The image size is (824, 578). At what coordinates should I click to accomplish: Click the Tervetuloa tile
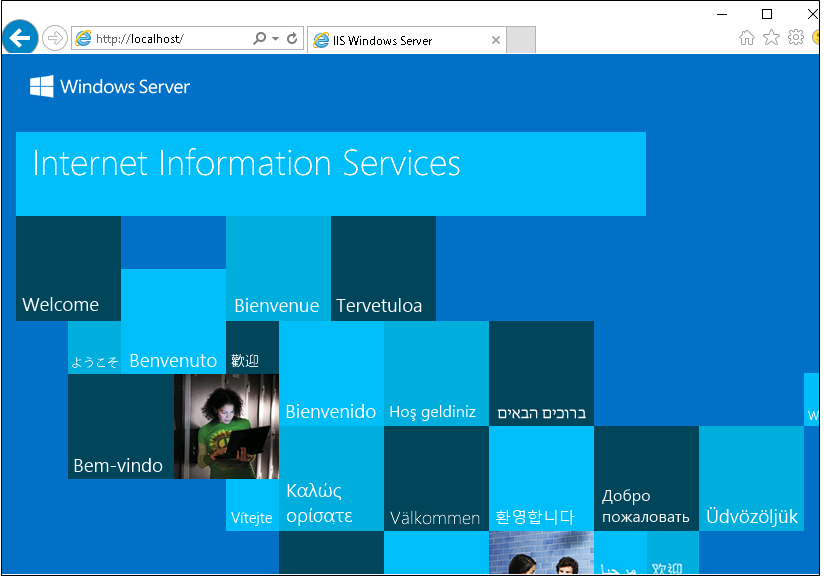click(383, 268)
